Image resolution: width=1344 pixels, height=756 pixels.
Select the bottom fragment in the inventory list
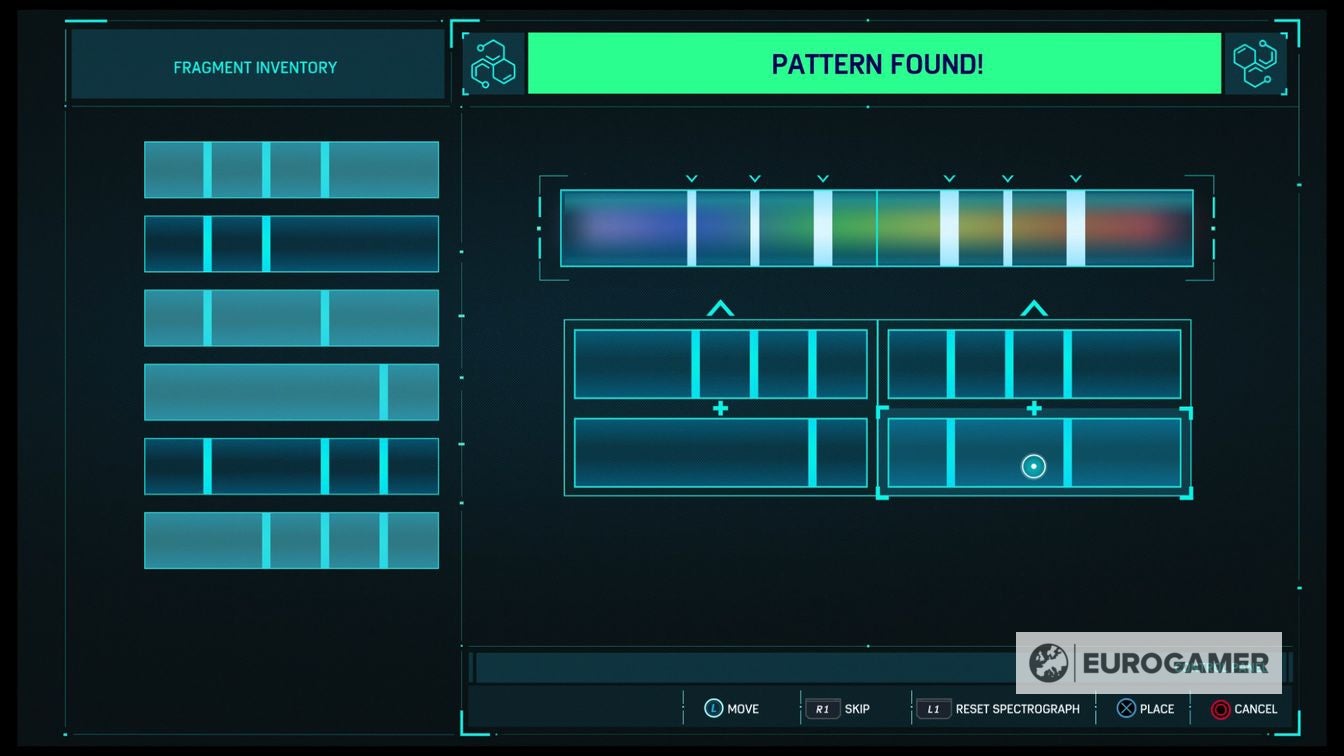click(291, 540)
